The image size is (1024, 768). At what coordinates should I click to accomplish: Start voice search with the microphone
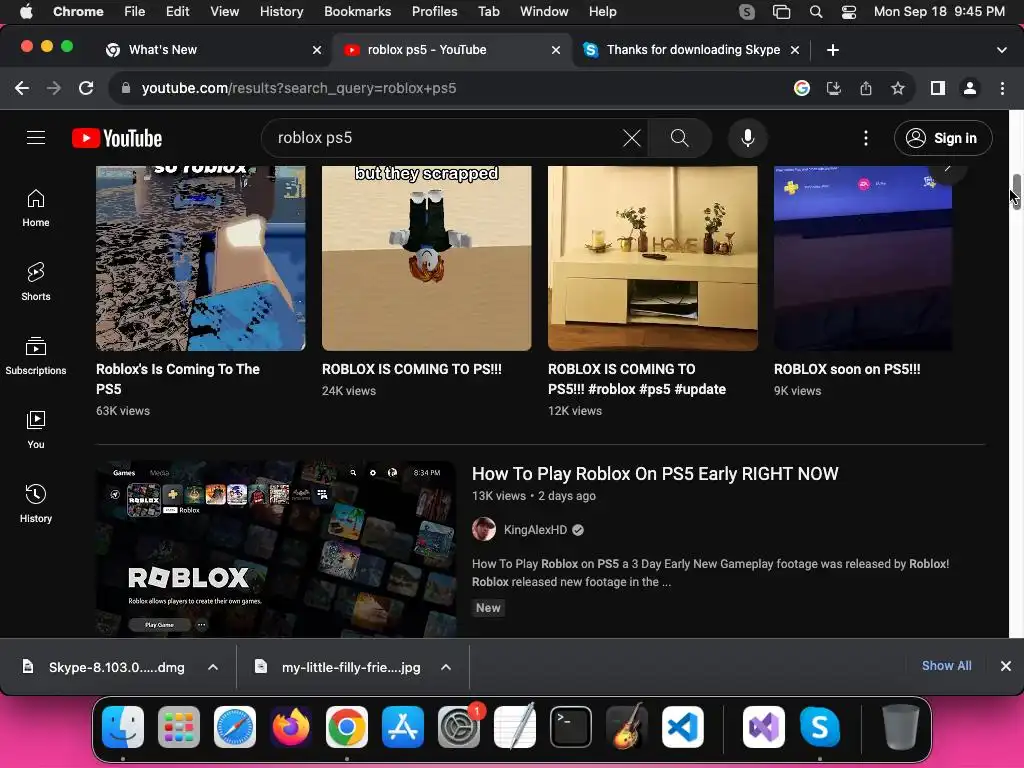pyautogui.click(x=748, y=138)
